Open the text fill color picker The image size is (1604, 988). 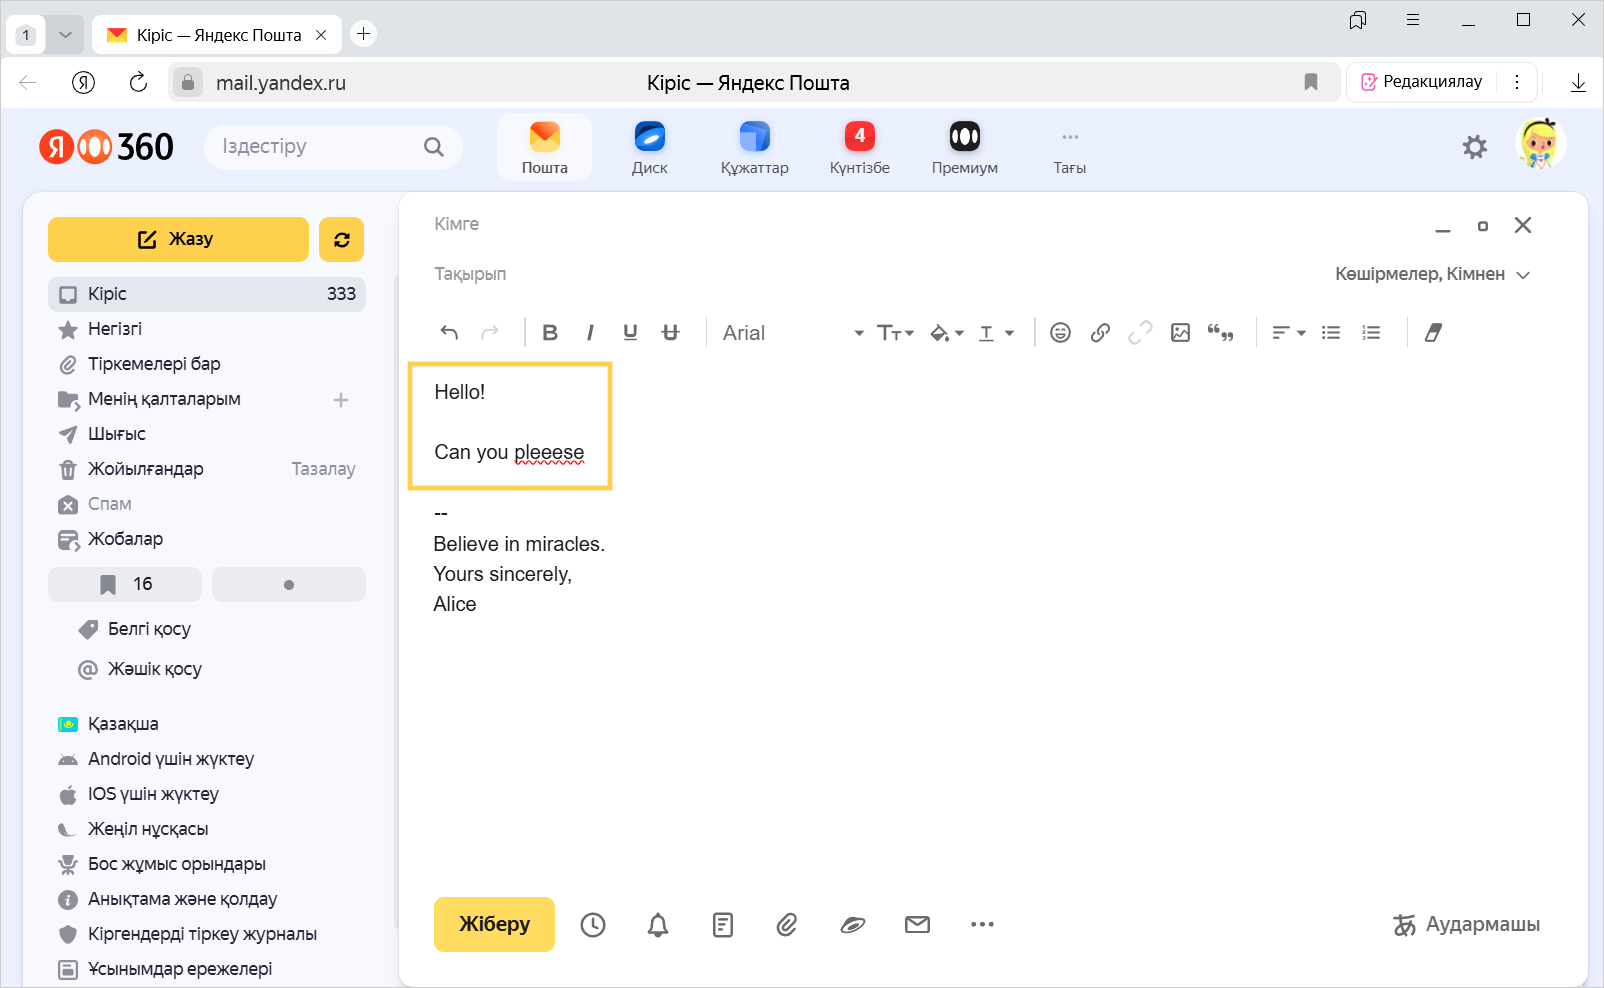tap(946, 333)
